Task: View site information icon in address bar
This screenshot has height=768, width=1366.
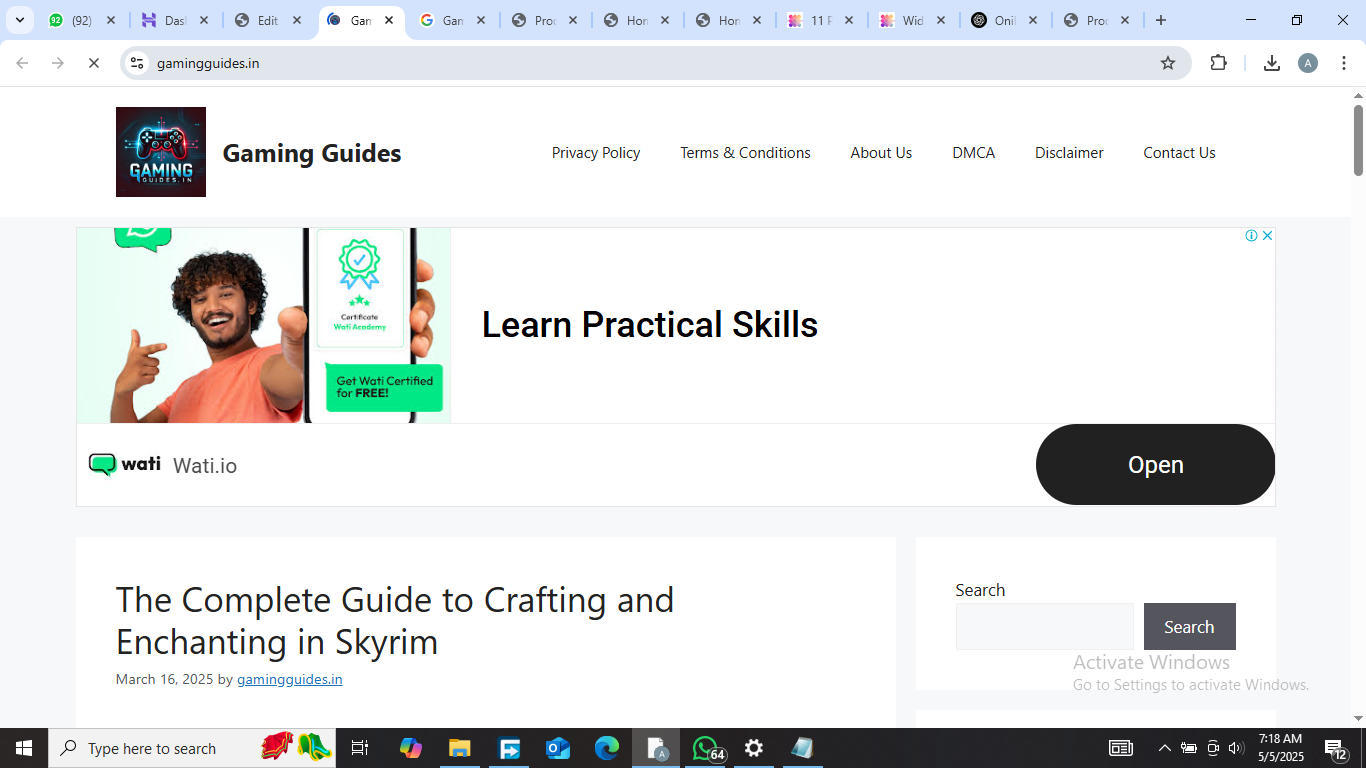Action: [x=137, y=63]
